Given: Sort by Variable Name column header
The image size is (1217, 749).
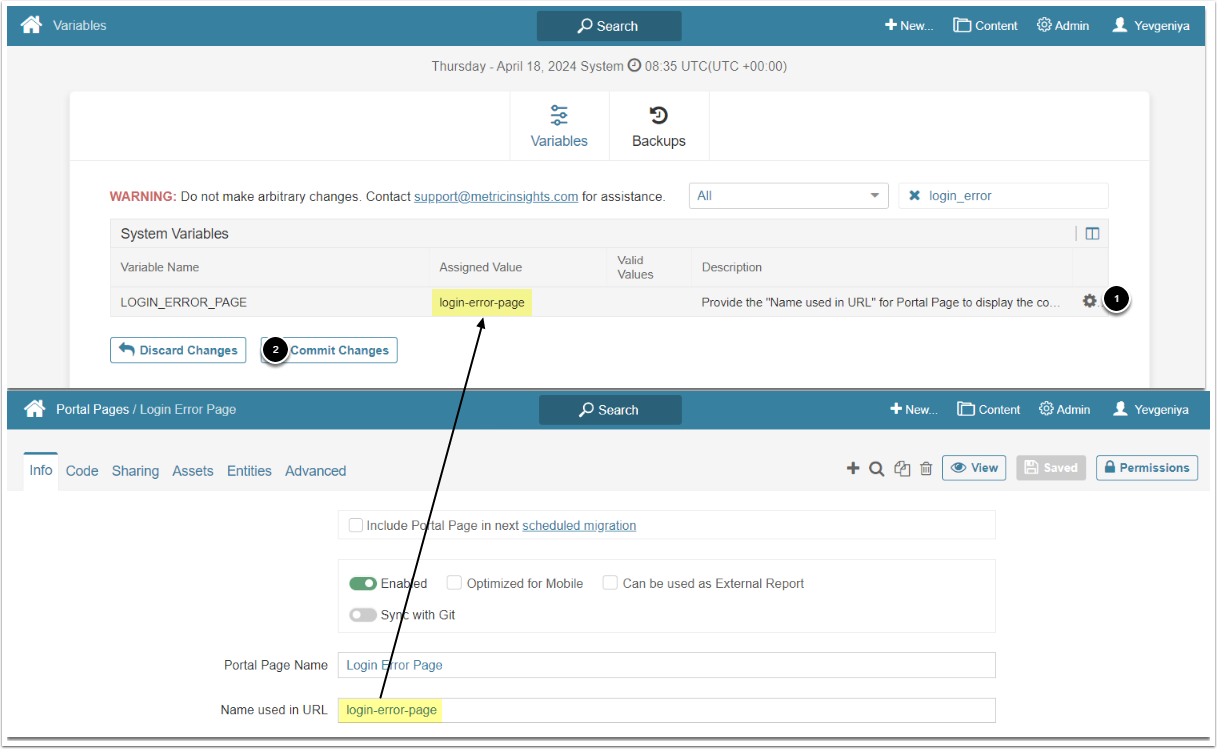Looking at the screenshot, I should (160, 267).
